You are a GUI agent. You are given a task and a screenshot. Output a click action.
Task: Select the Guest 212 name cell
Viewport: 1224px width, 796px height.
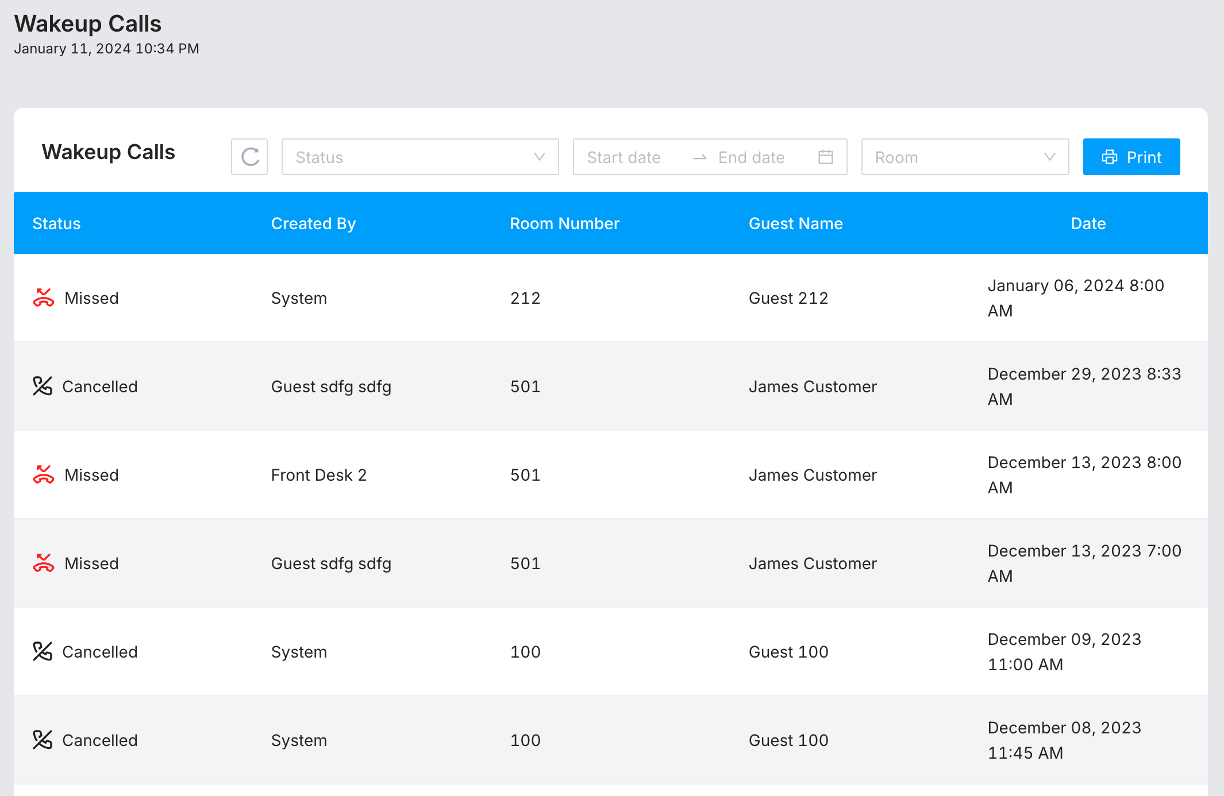pyautogui.click(x=789, y=298)
